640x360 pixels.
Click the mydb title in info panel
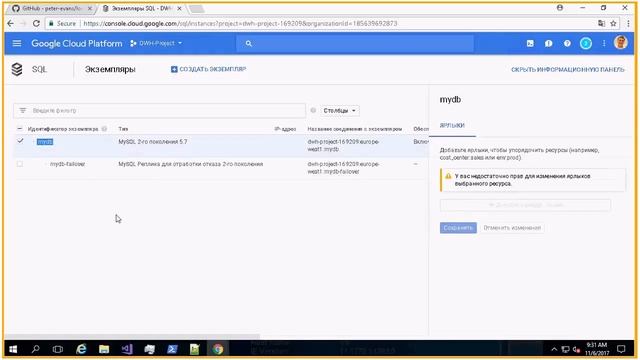tap(450, 100)
